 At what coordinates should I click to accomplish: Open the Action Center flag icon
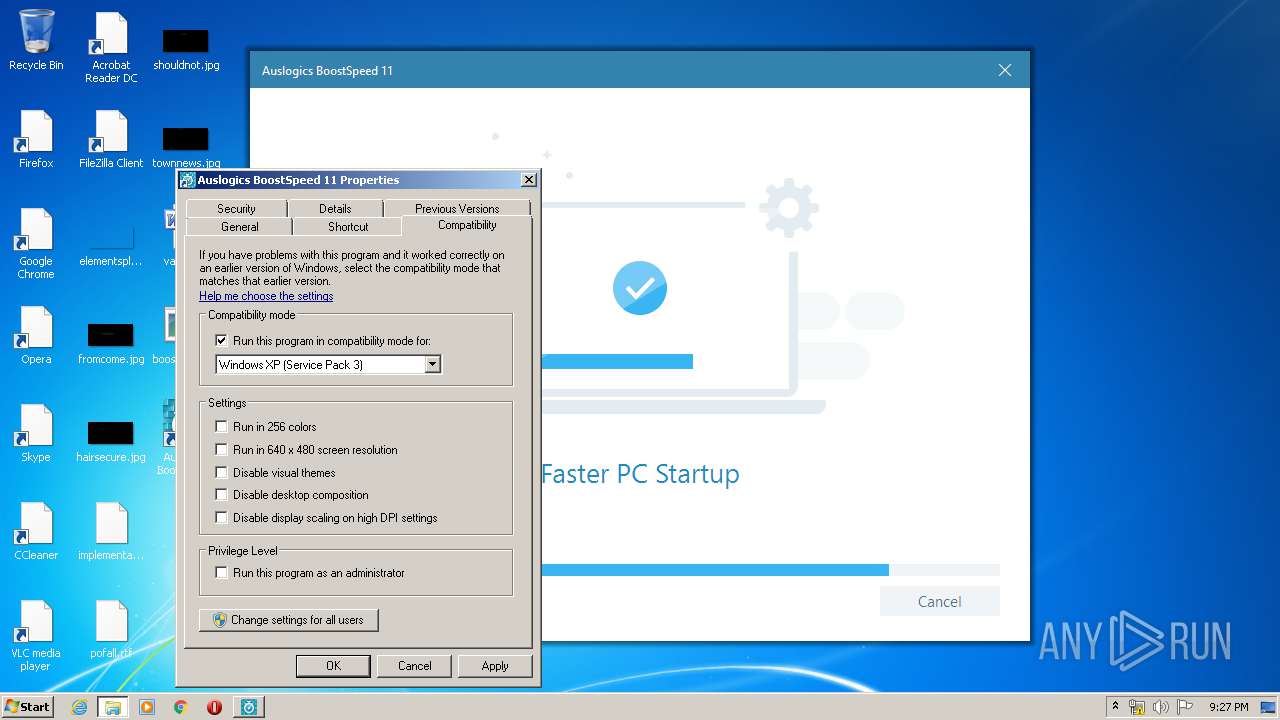click(1183, 707)
